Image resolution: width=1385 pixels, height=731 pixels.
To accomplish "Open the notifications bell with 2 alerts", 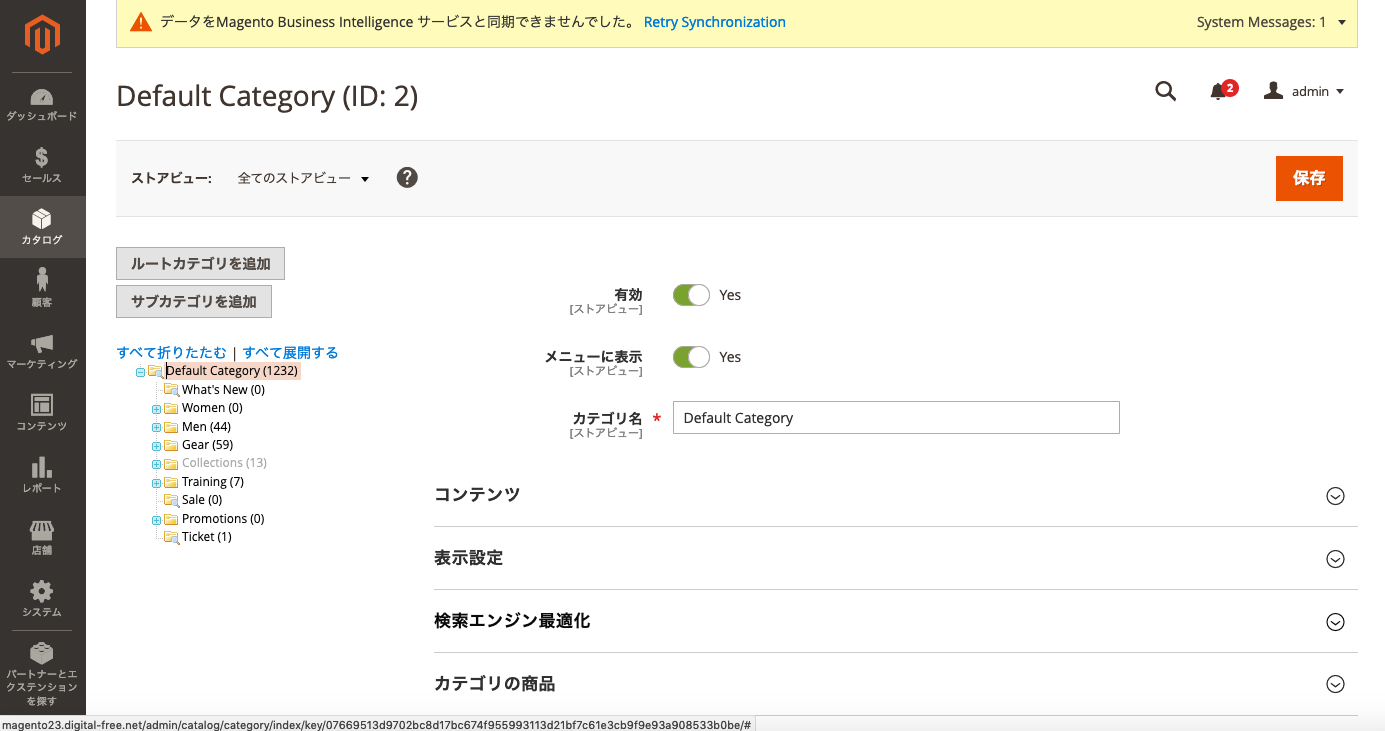I will 1219,91.
